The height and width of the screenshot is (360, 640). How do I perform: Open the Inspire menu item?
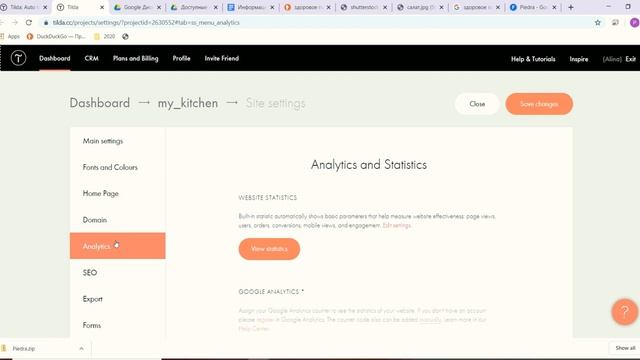pos(579,59)
